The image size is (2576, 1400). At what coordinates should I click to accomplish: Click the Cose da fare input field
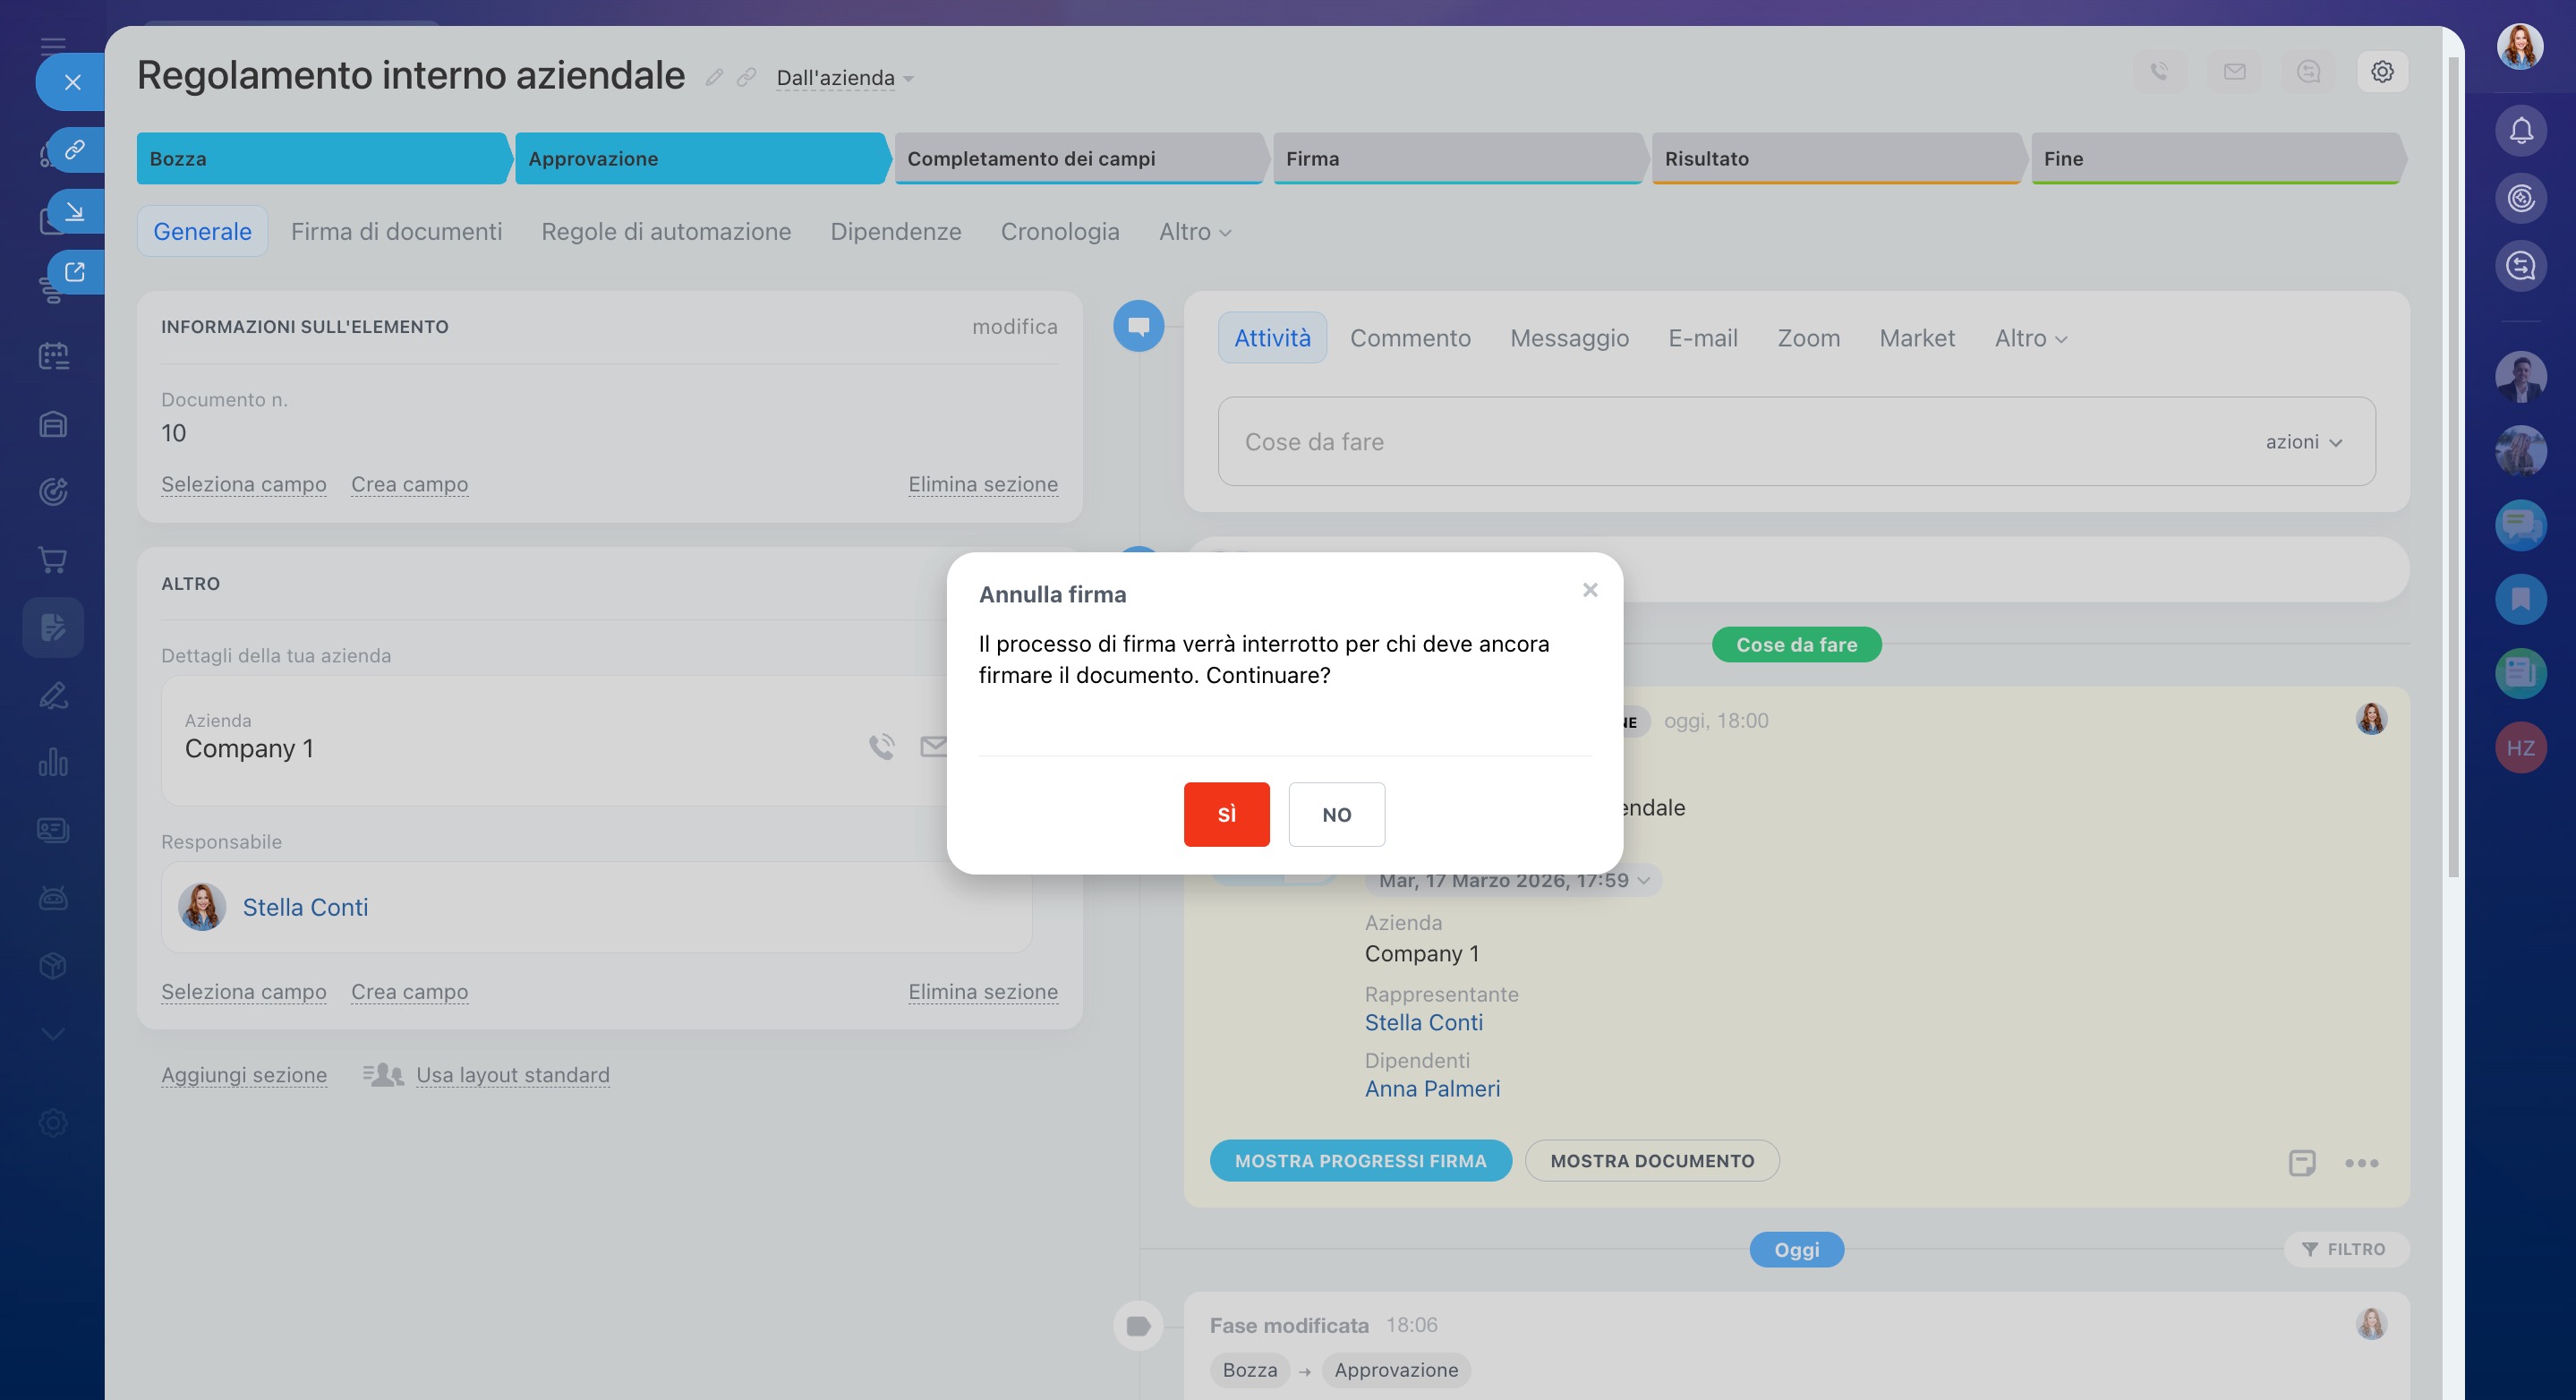coord(1700,442)
